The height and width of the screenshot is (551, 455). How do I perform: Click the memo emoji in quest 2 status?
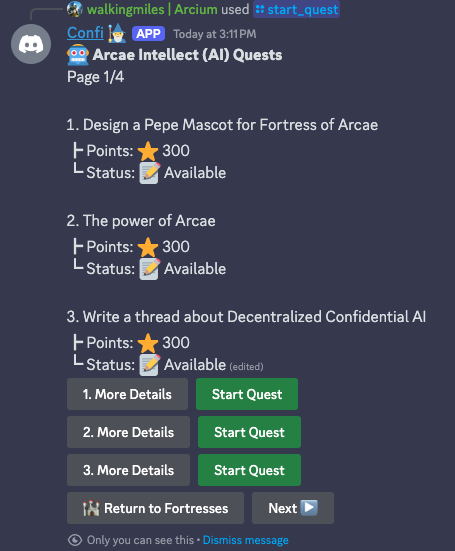coord(150,269)
